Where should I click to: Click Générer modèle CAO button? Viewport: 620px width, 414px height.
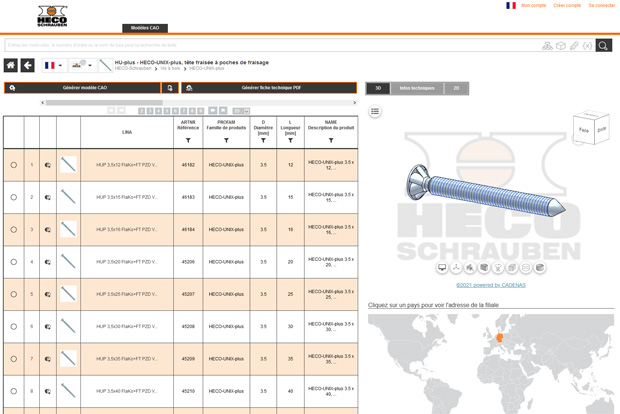[x=82, y=88]
